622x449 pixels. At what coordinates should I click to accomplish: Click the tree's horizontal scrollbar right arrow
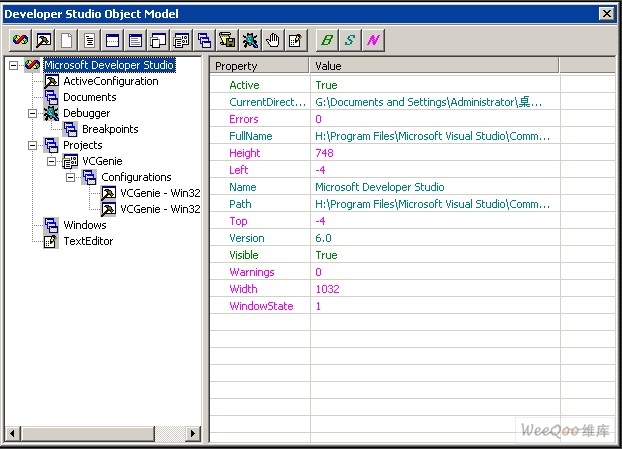(x=193, y=433)
